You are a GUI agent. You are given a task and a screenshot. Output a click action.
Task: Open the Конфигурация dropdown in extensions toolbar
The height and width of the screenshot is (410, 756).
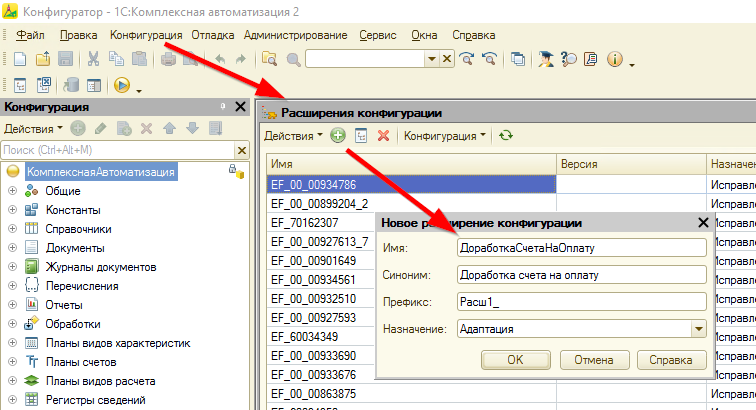tap(445, 136)
